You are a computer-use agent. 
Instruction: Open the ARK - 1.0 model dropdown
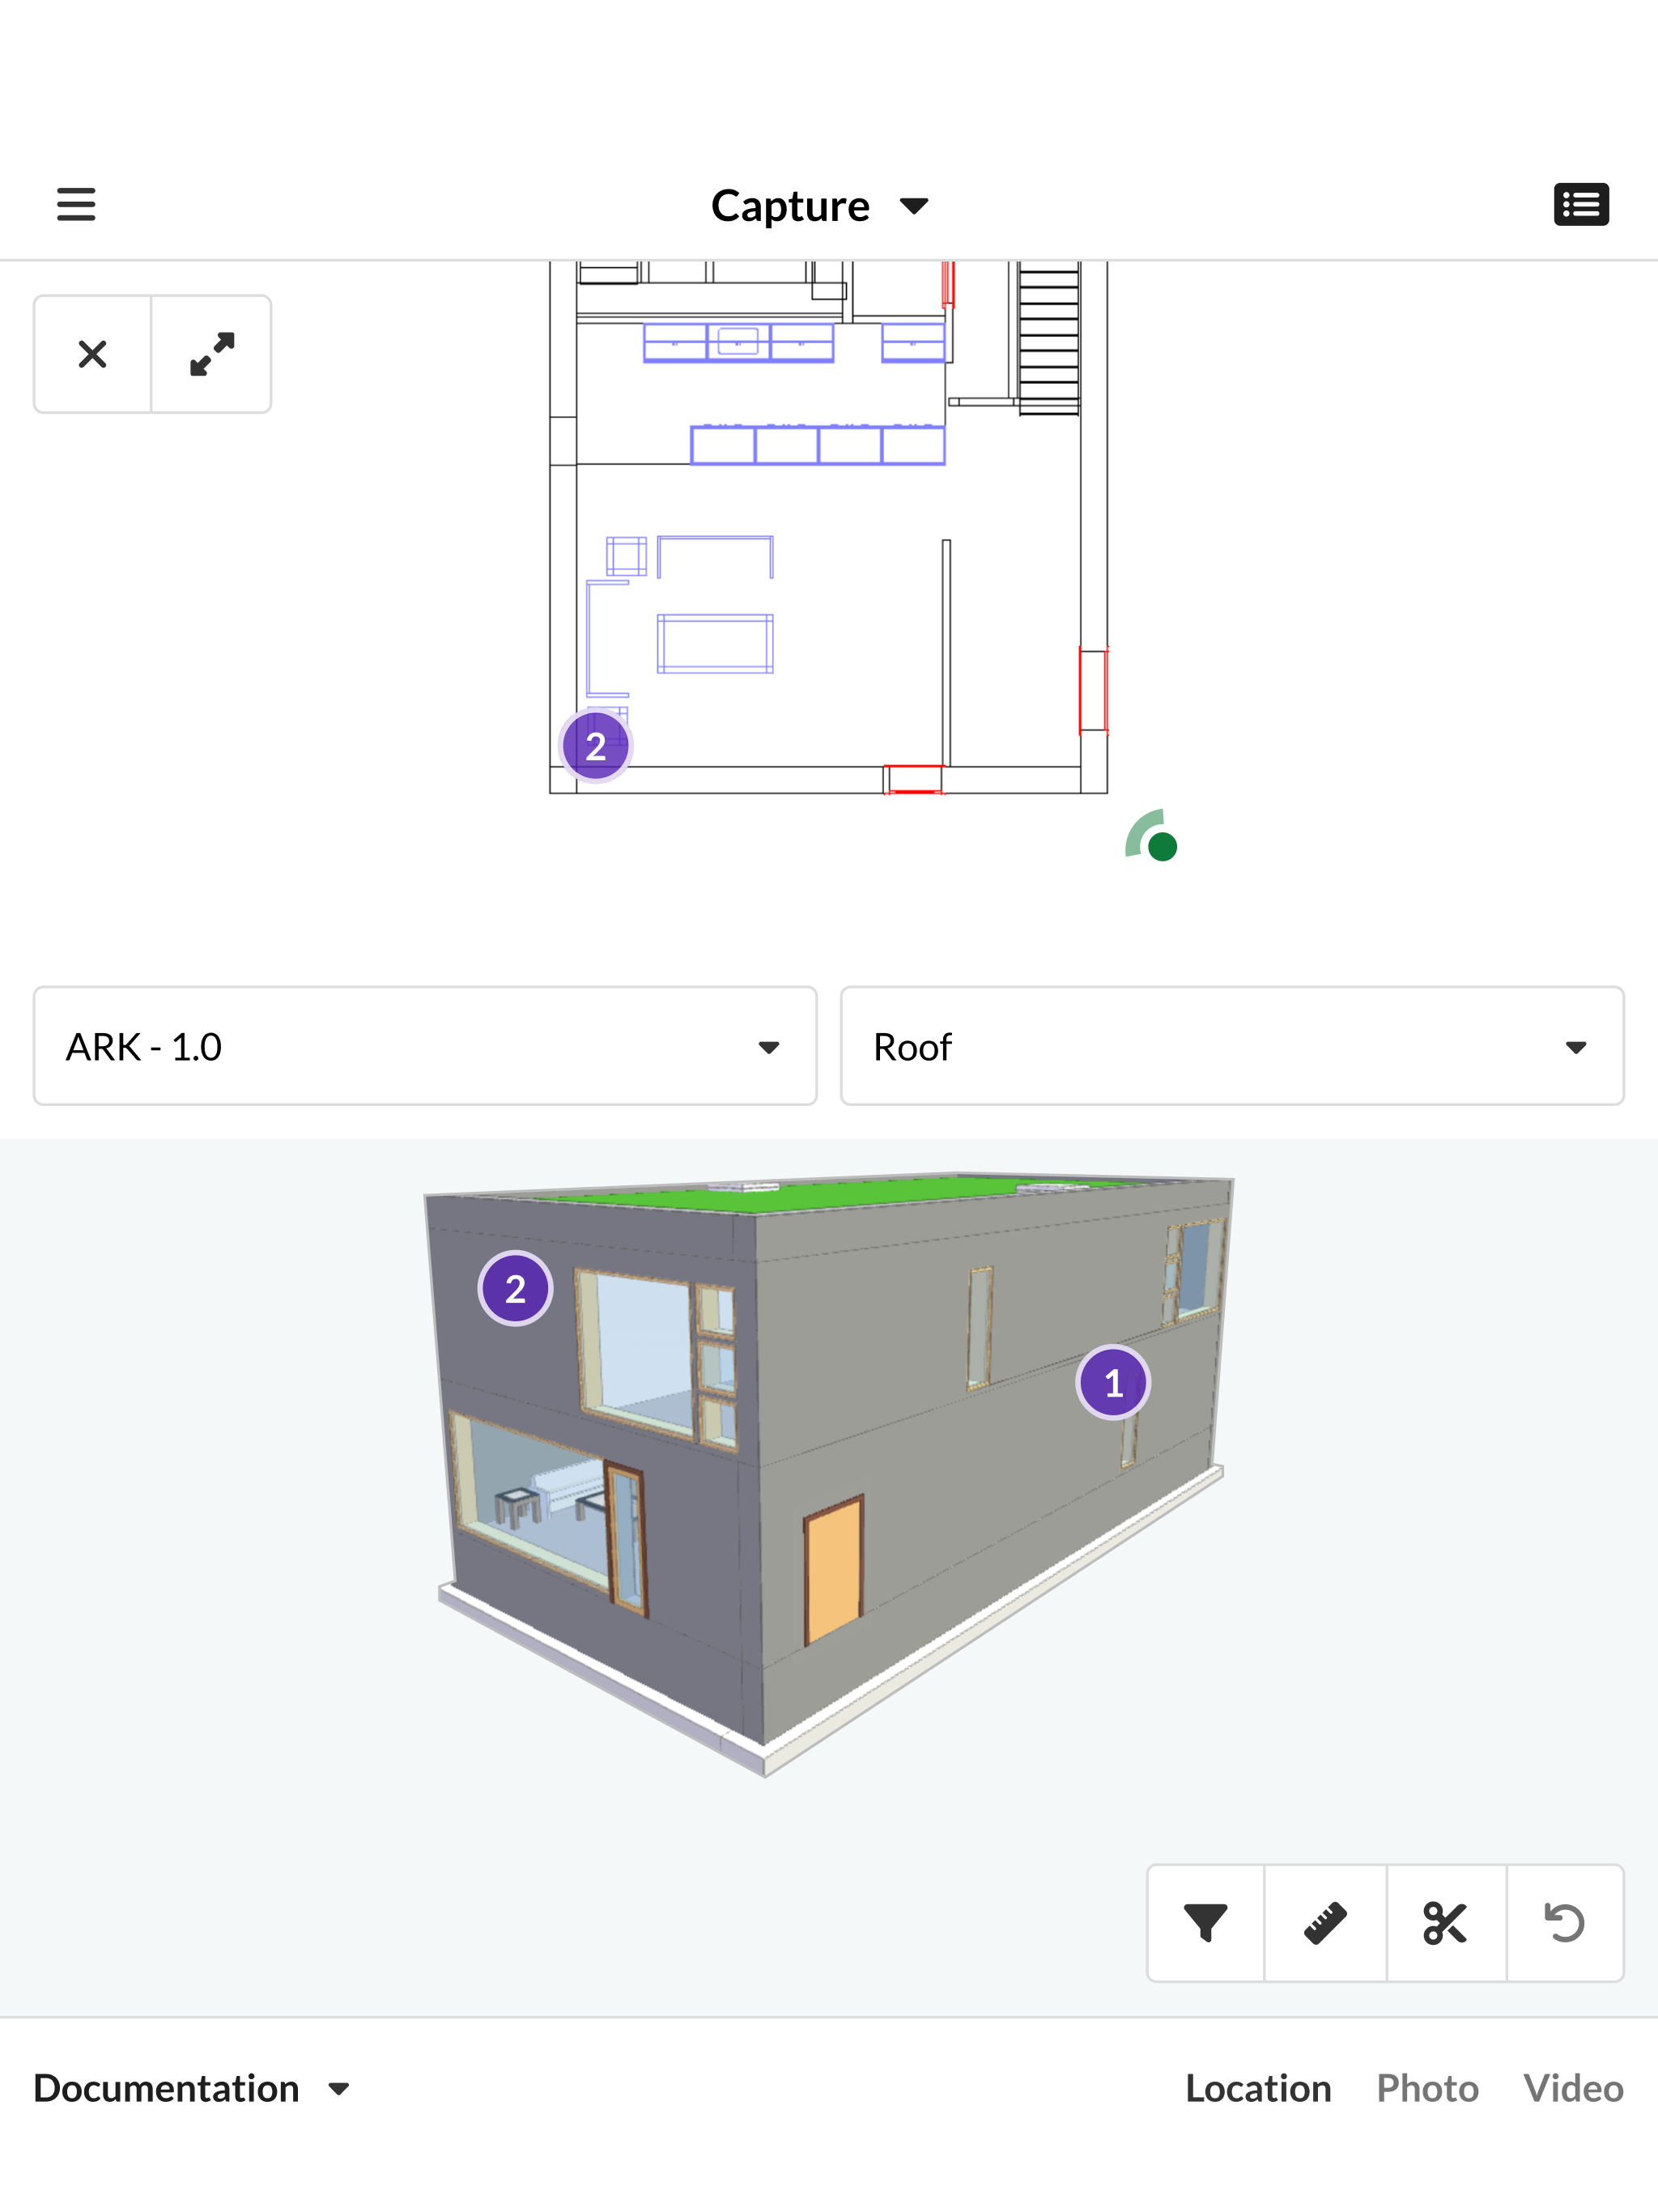click(x=425, y=1046)
